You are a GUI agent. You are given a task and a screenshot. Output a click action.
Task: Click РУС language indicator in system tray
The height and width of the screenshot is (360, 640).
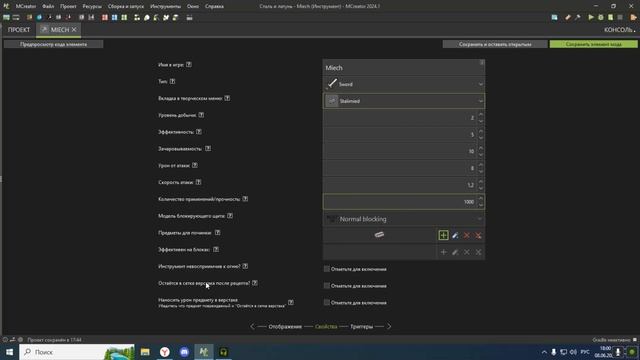pyautogui.click(x=585, y=352)
